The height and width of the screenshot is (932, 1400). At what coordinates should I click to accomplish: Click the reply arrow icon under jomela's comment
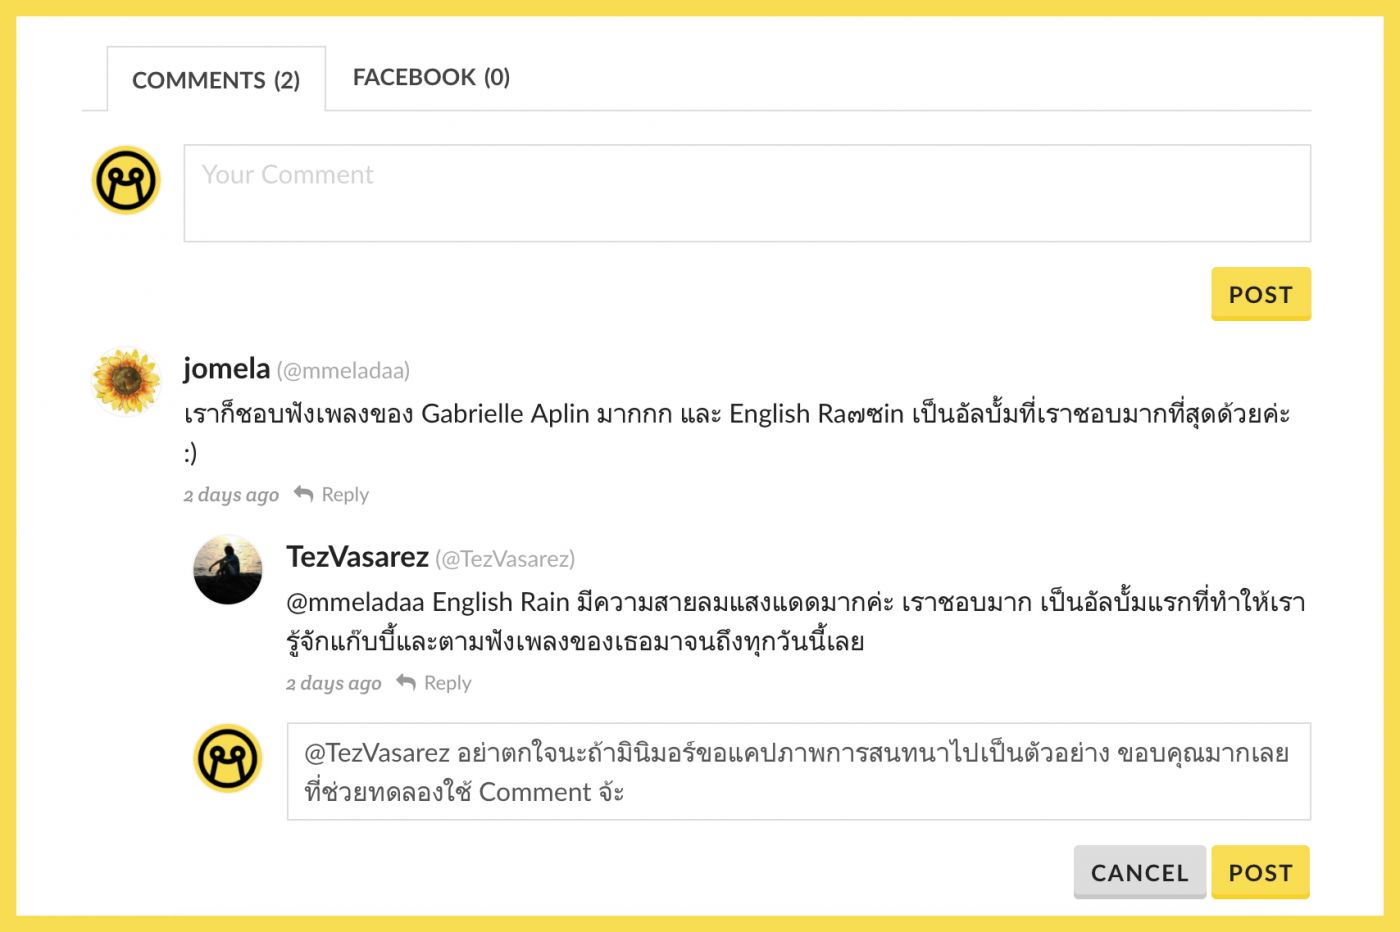point(303,494)
